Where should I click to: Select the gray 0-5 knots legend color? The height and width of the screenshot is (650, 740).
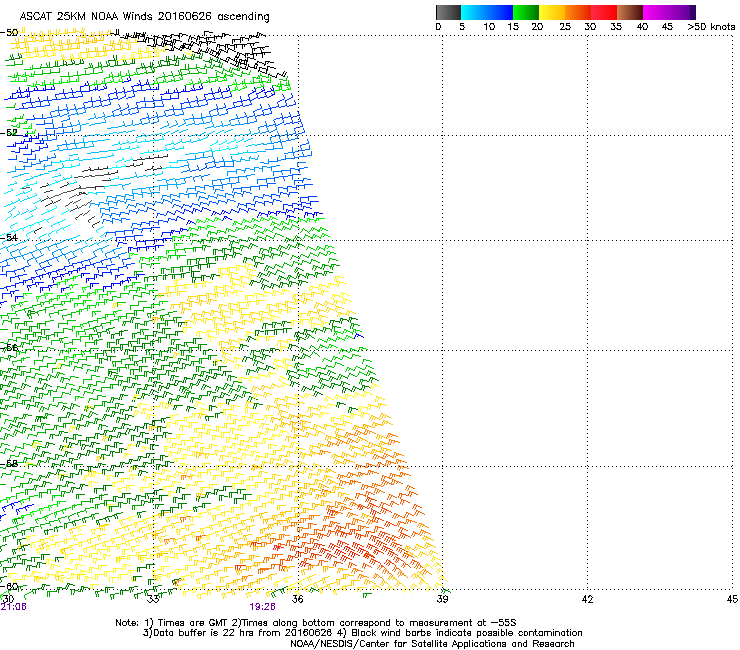448,12
